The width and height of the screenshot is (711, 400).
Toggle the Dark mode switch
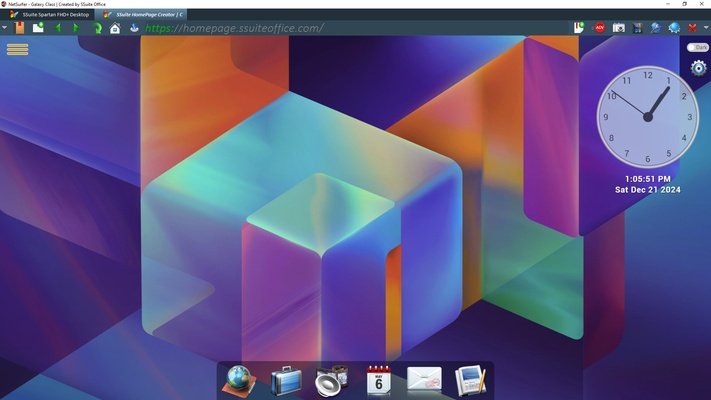697,47
